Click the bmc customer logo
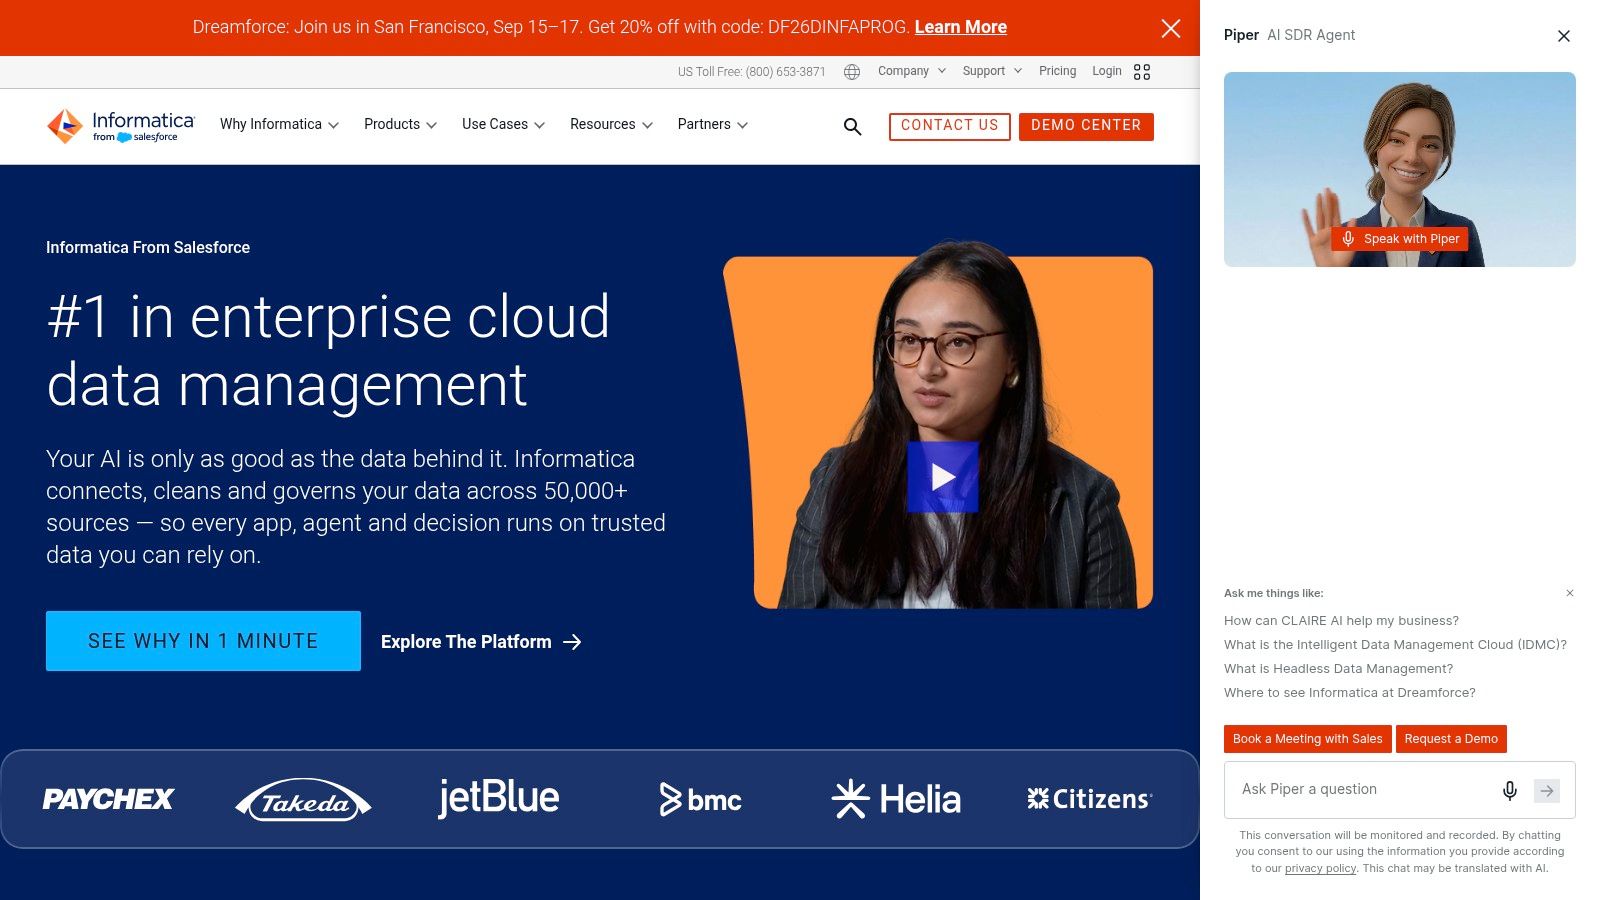The image size is (1600, 900). [700, 800]
